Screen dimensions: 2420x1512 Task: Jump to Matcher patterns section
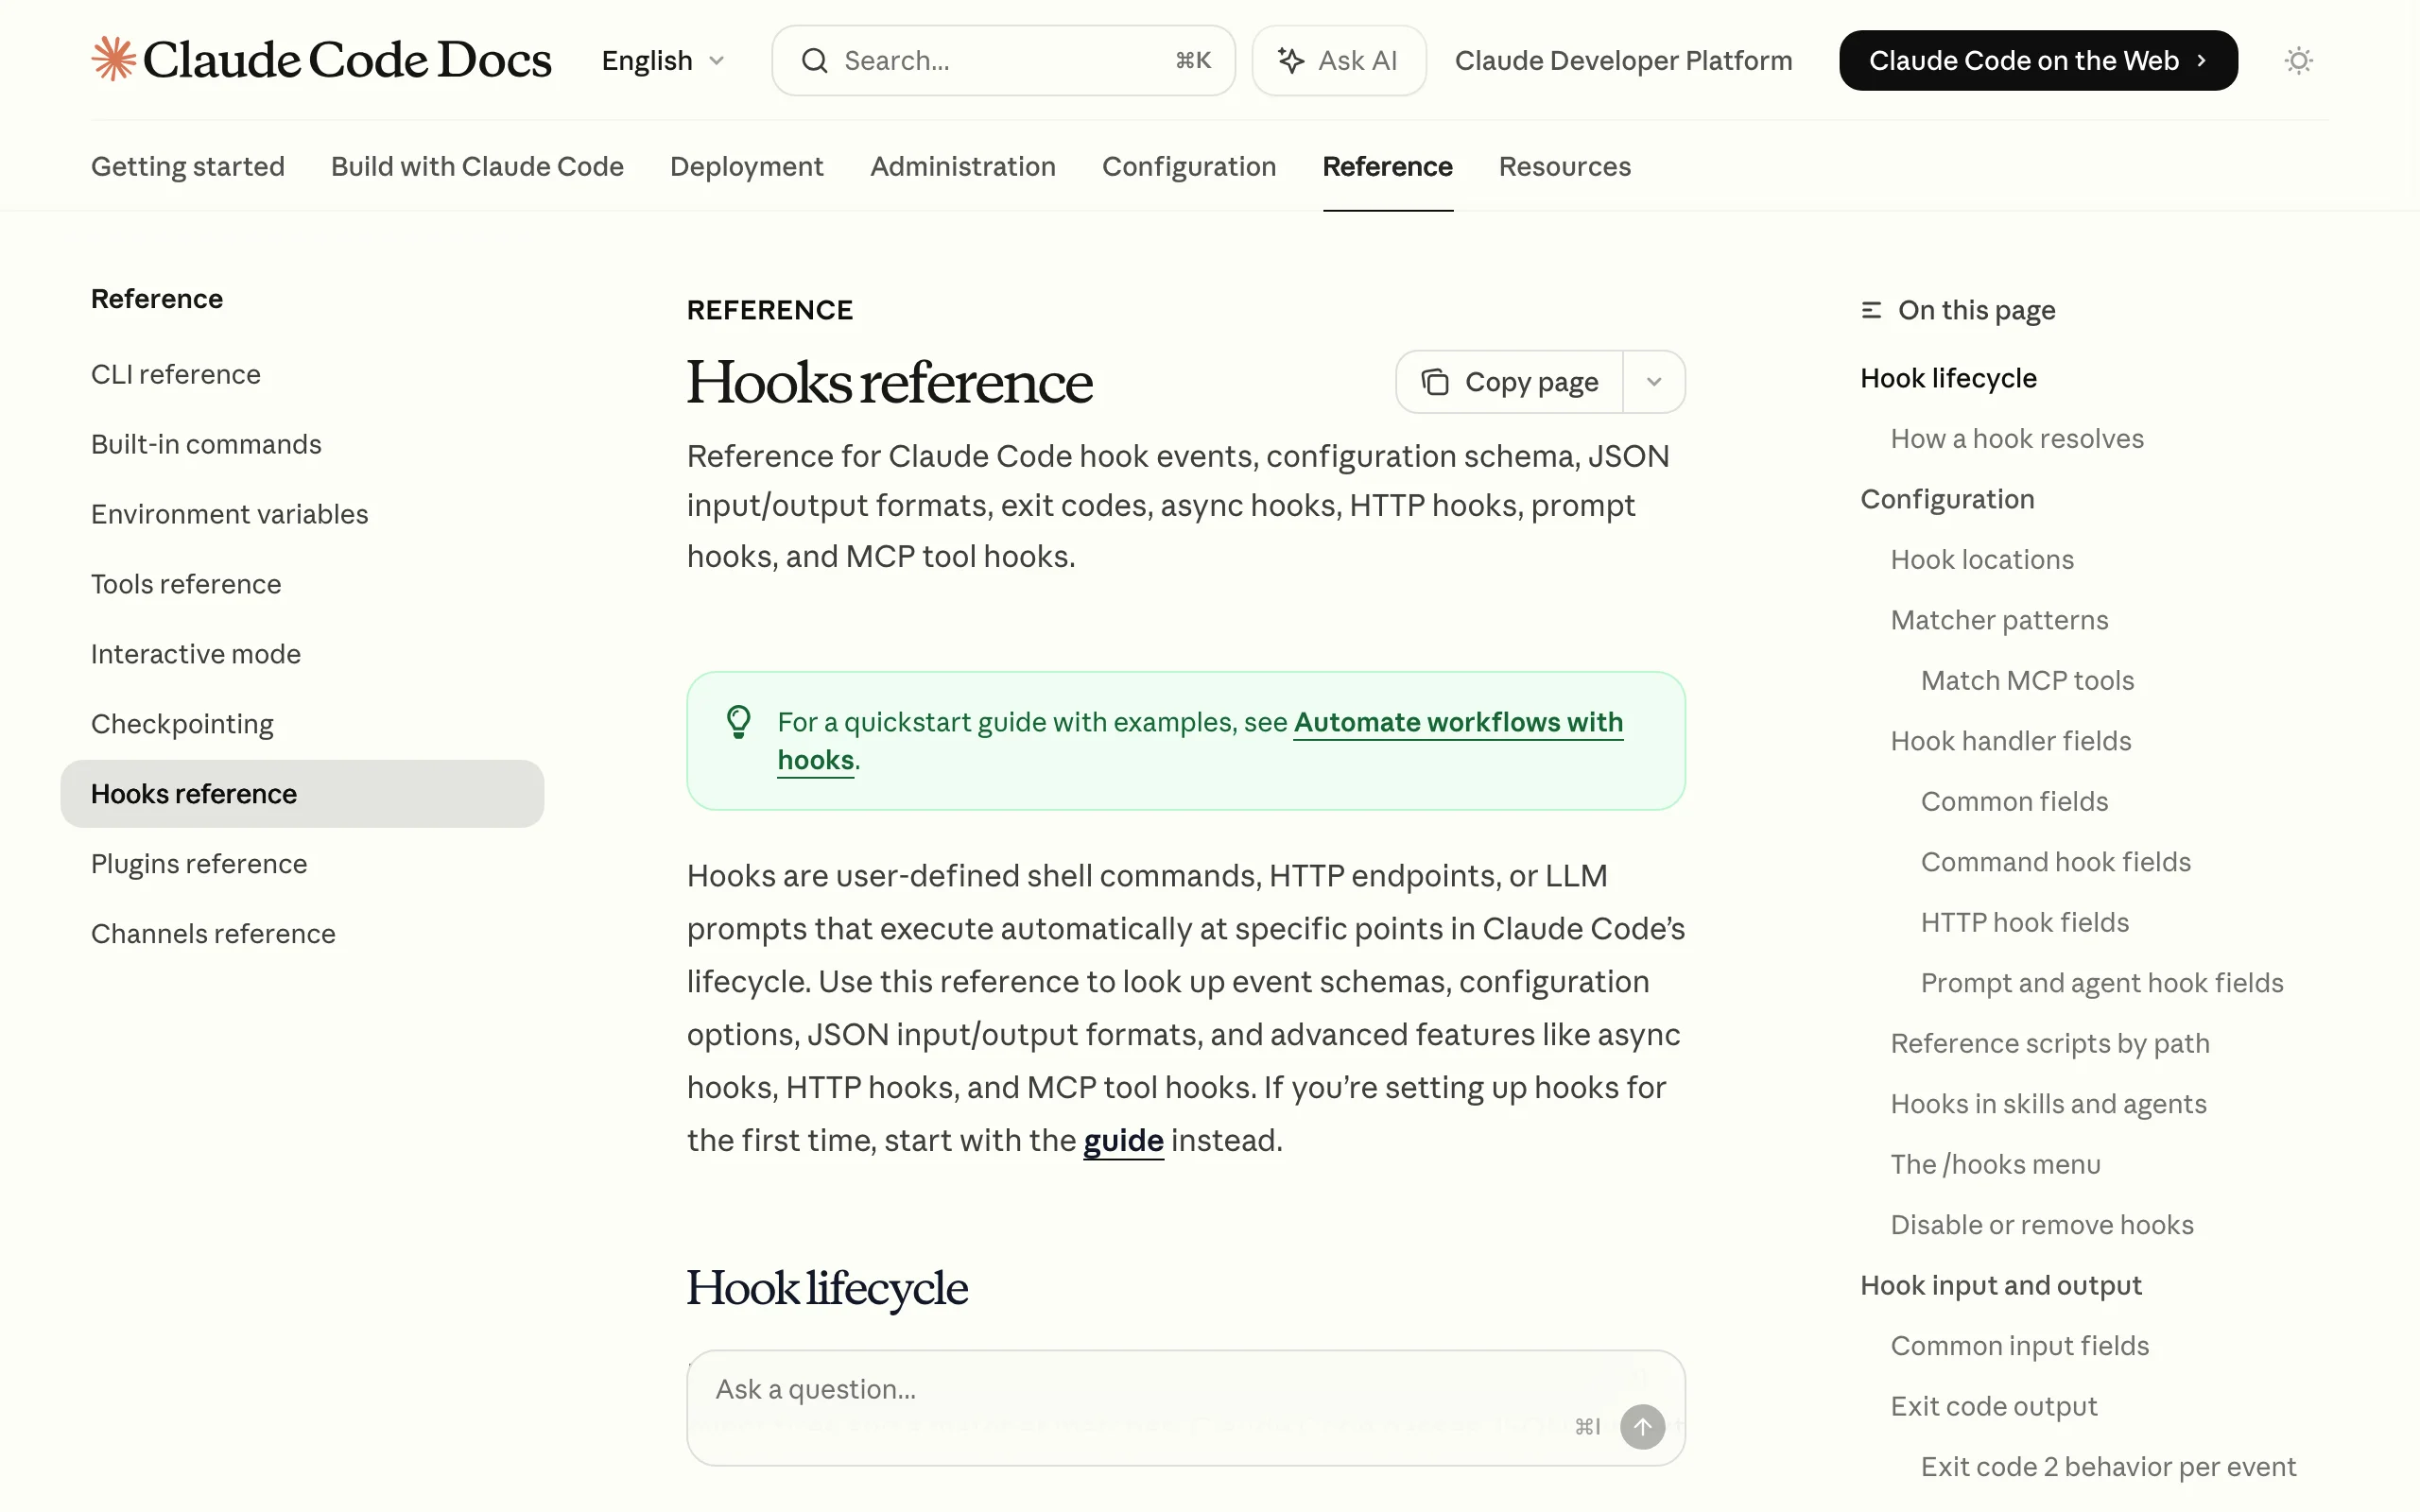(x=1998, y=620)
